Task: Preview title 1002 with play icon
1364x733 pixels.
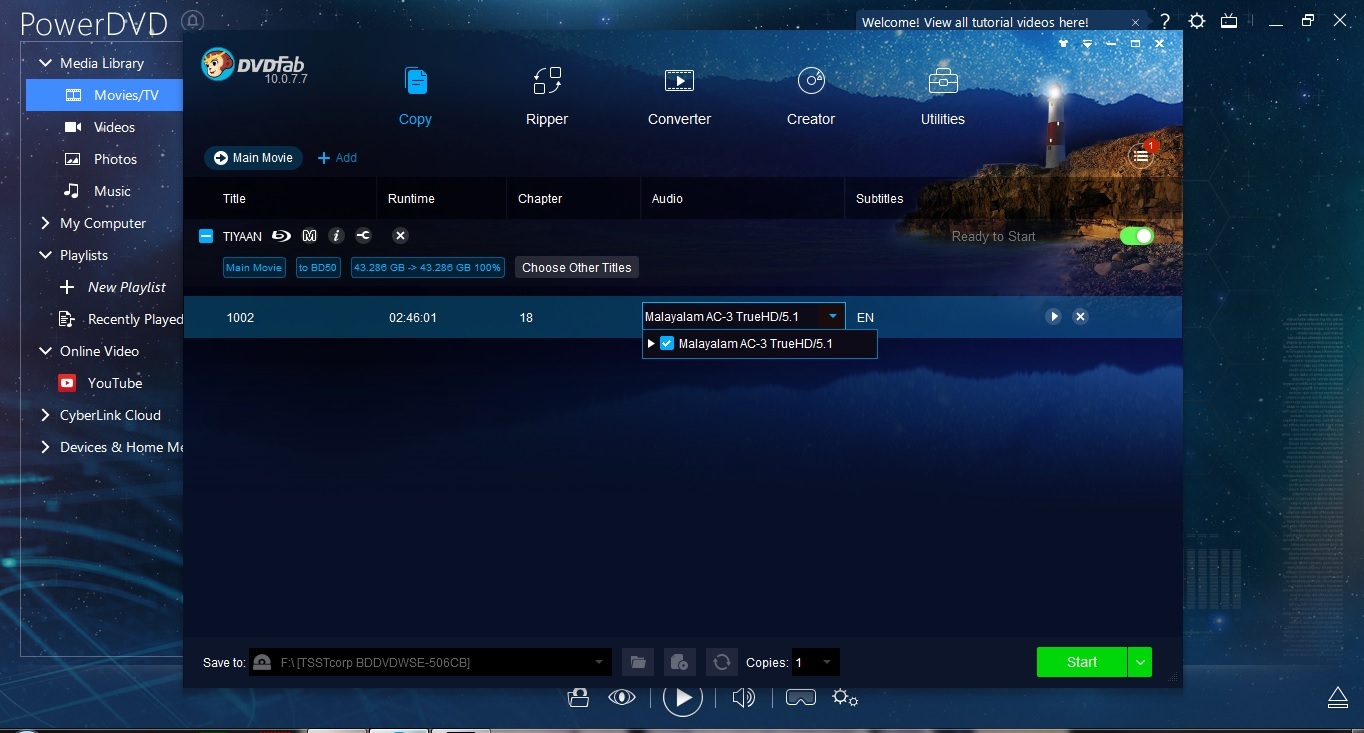Action: pos(1053,317)
